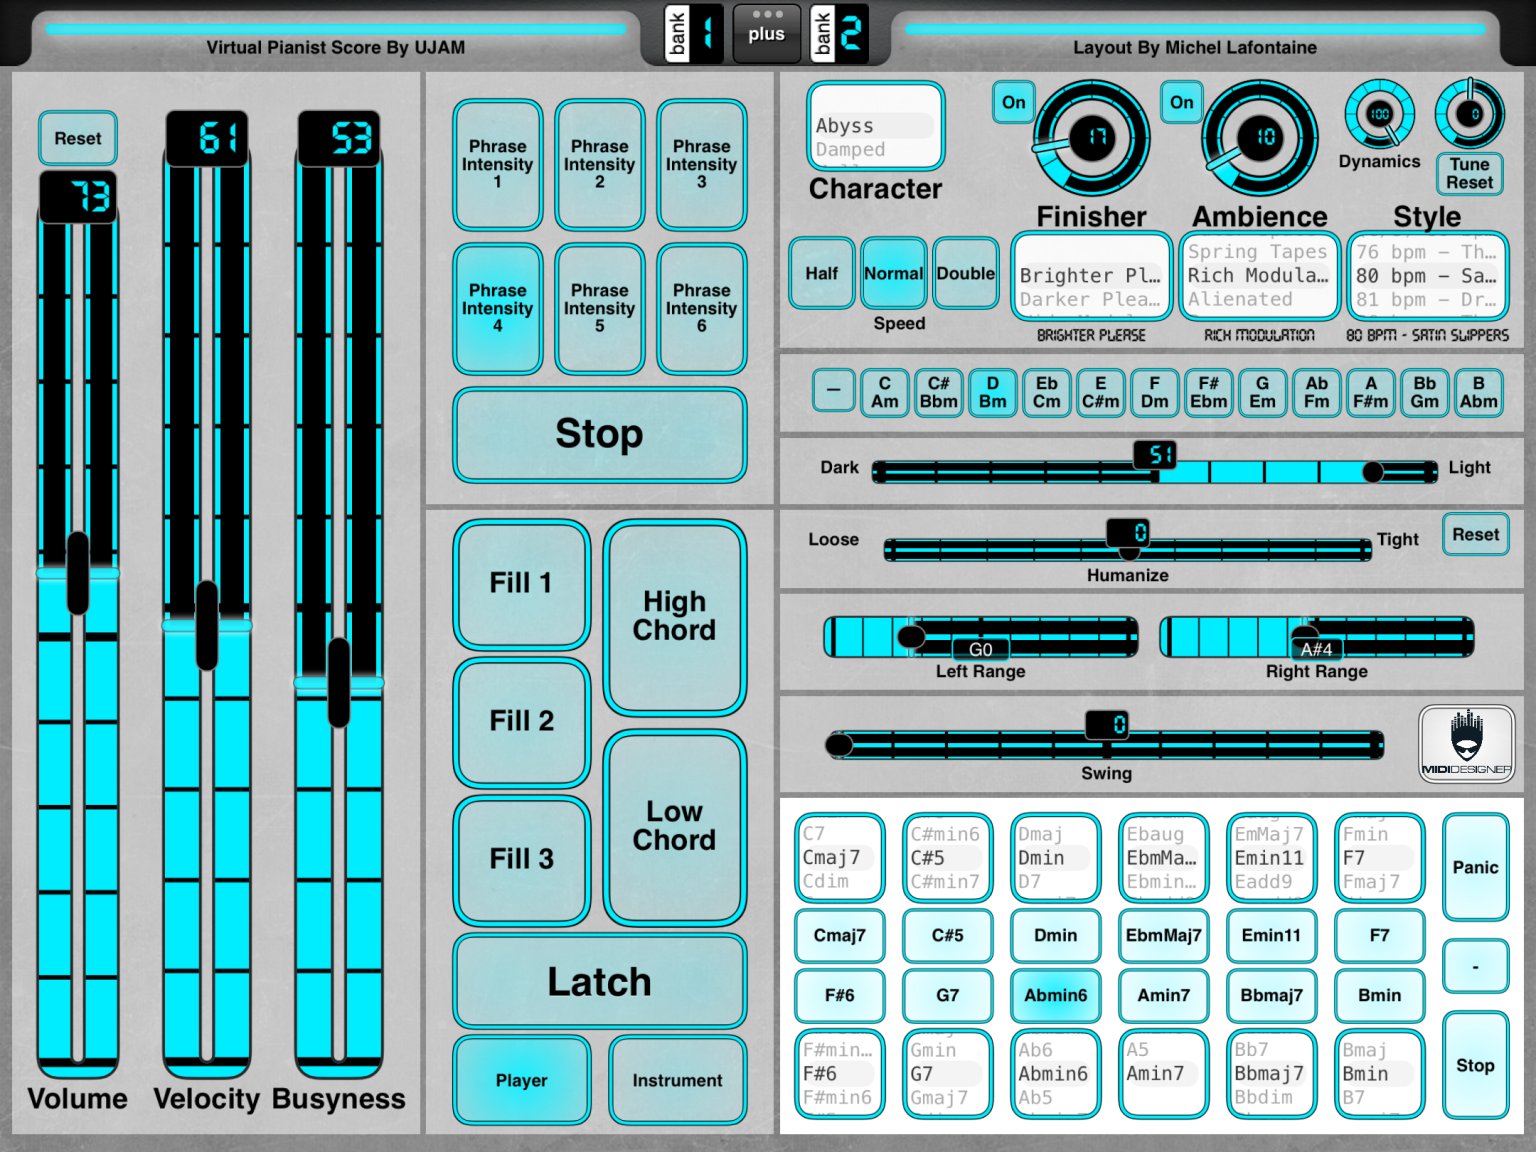
Task: Enable Latch mode
Action: coord(600,982)
